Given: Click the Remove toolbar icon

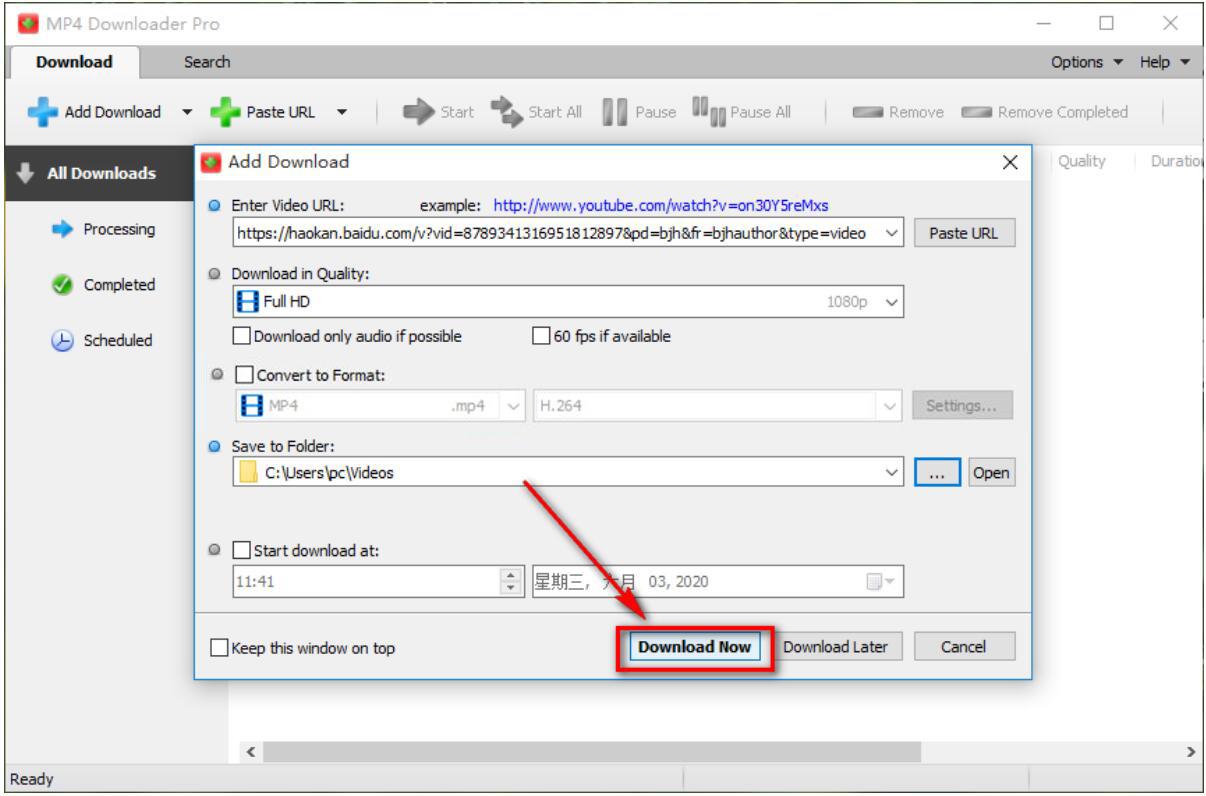Looking at the screenshot, I should [867, 112].
